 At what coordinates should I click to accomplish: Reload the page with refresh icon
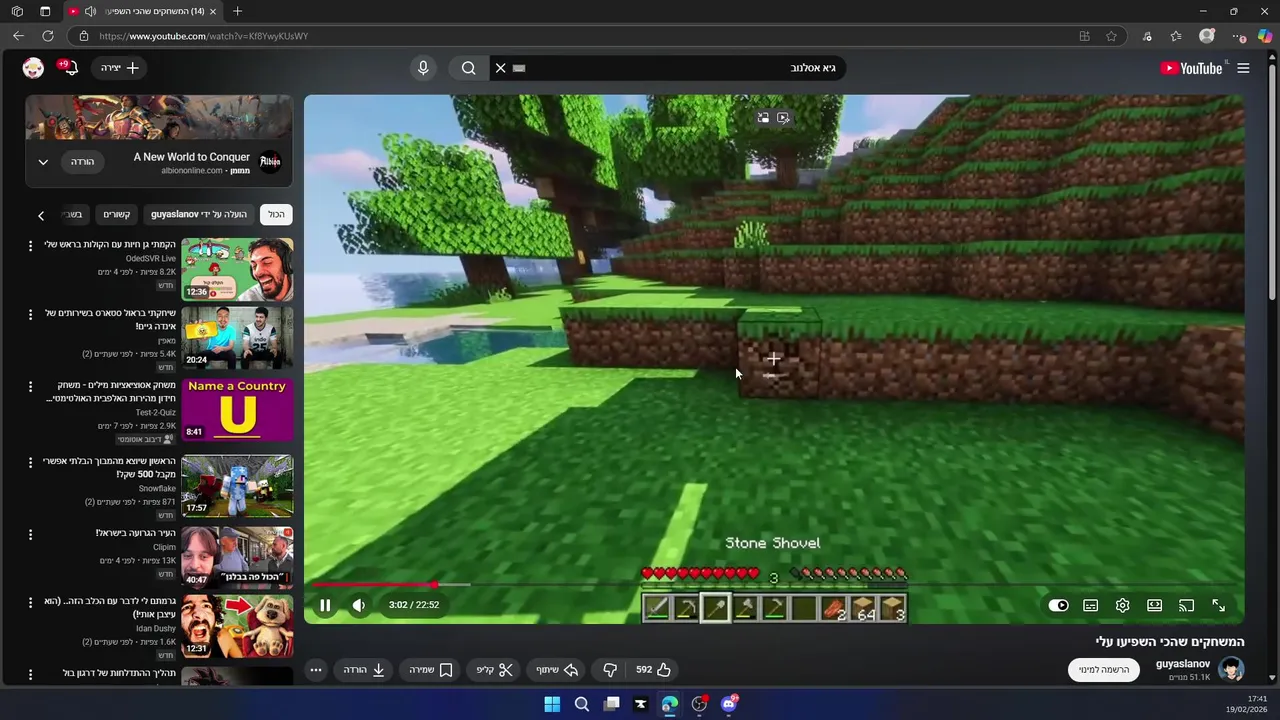[48, 36]
